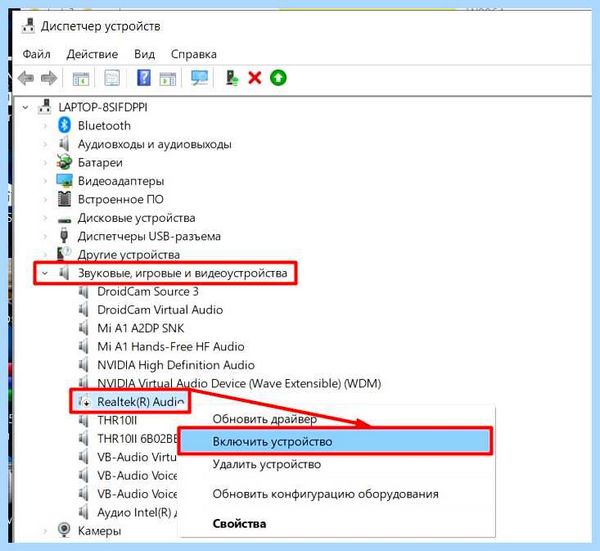Expand the Встроенное ПО category arrow
This screenshot has height=551, width=600.
pyautogui.click(x=45, y=199)
